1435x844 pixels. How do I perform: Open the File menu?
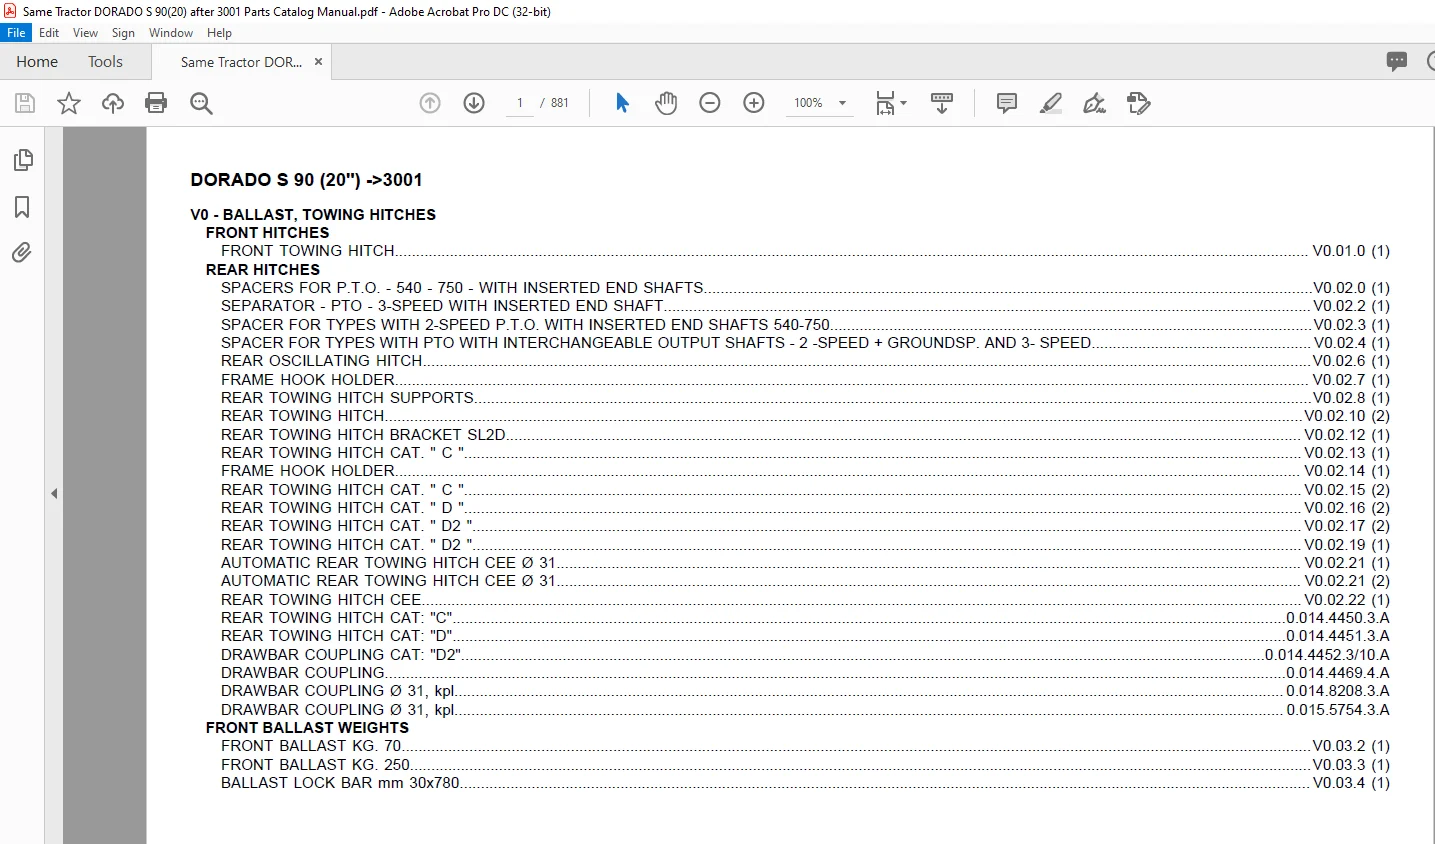pyautogui.click(x=16, y=32)
